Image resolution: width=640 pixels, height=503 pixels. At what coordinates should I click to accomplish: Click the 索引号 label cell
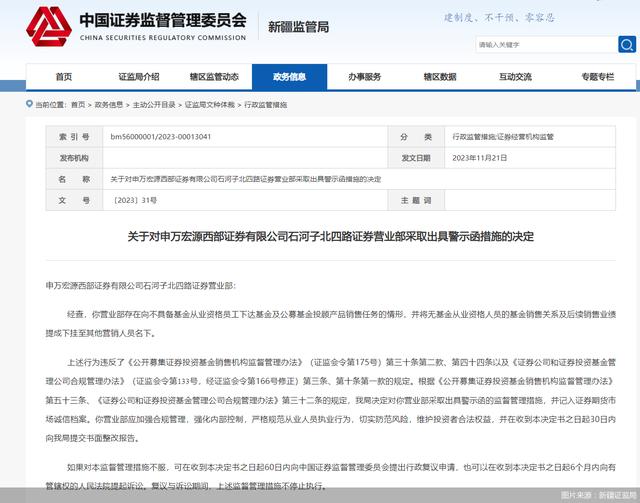[x=74, y=137]
